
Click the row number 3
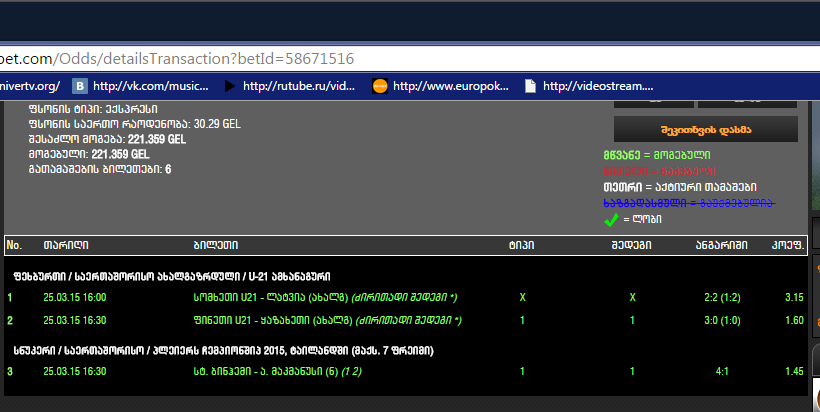(x=10, y=372)
